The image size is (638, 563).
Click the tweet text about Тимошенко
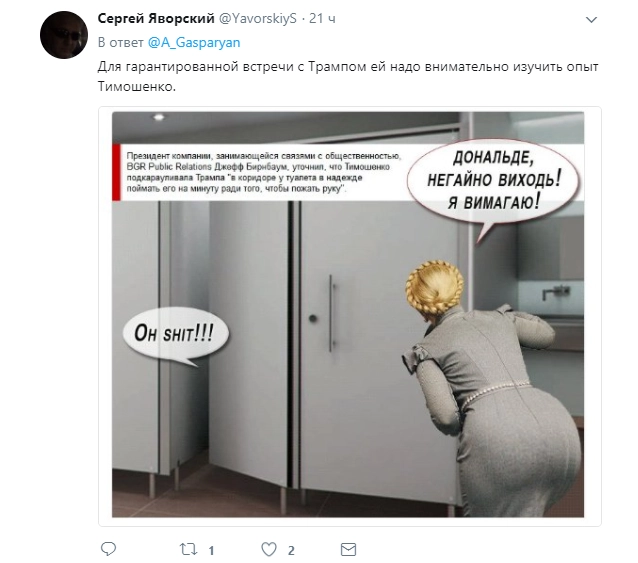[348, 76]
